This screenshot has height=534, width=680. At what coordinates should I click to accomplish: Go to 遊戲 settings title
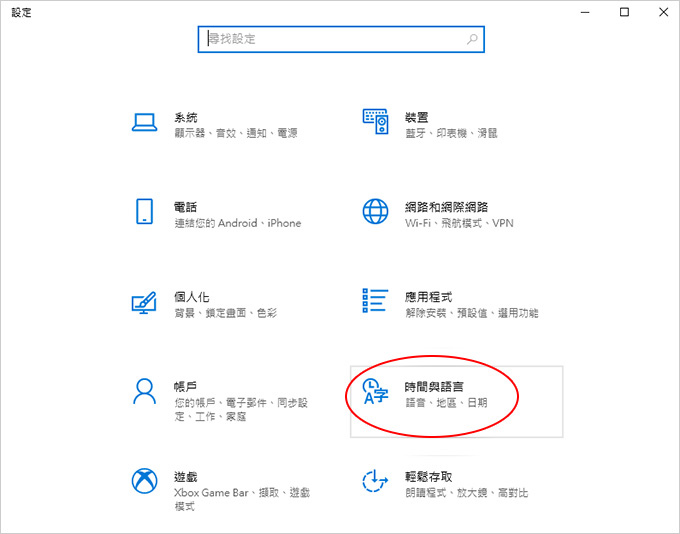click(x=186, y=477)
